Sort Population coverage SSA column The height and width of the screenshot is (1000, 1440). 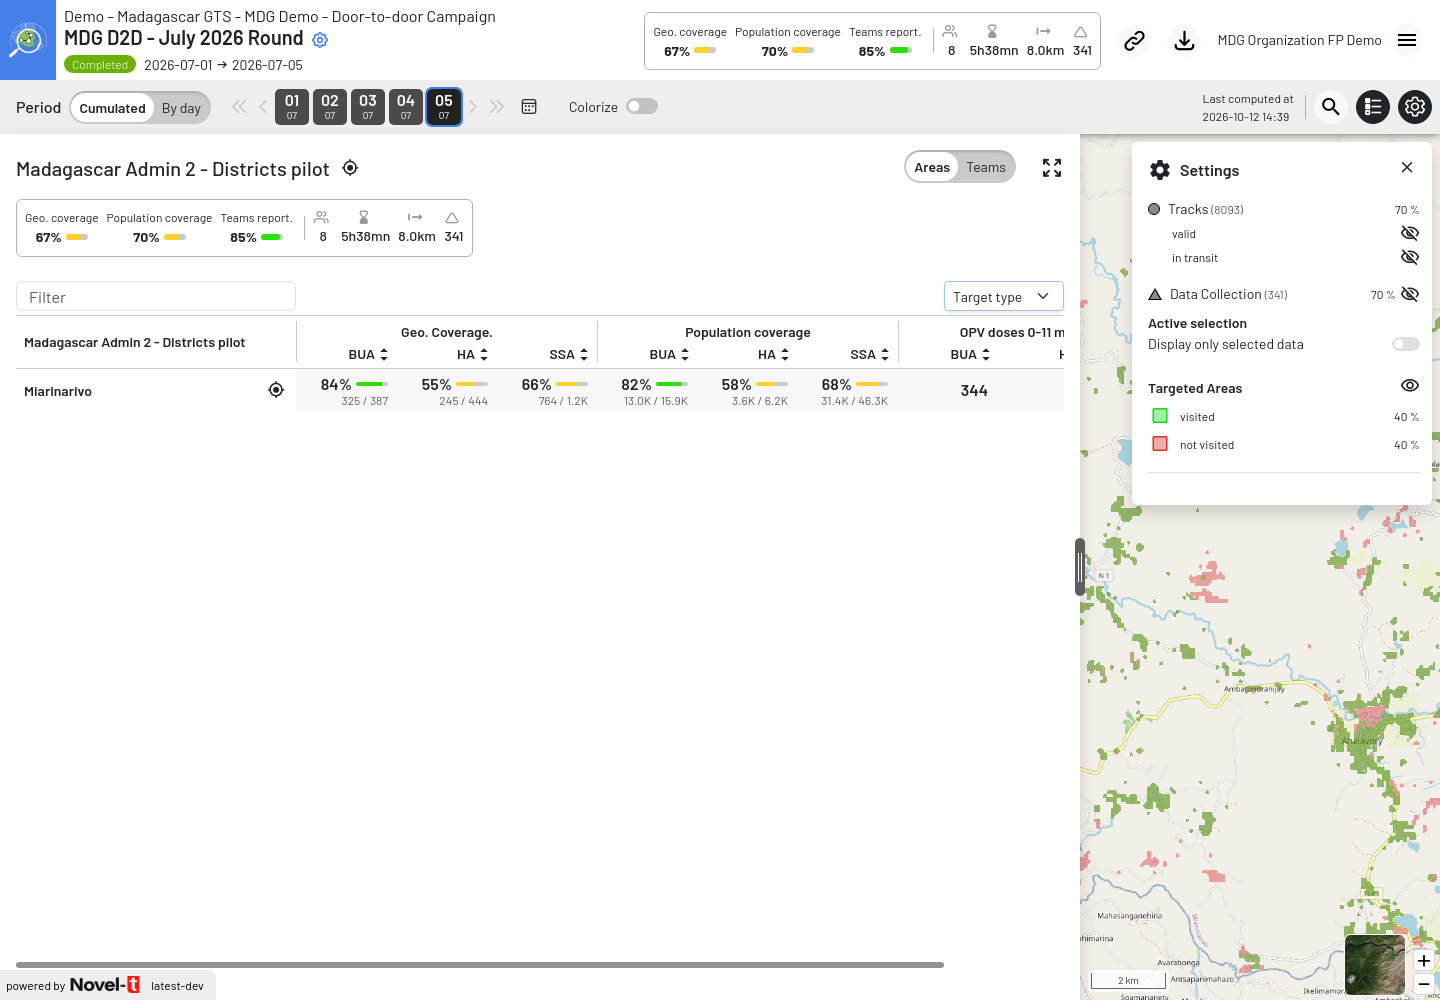pyautogui.click(x=885, y=355)
